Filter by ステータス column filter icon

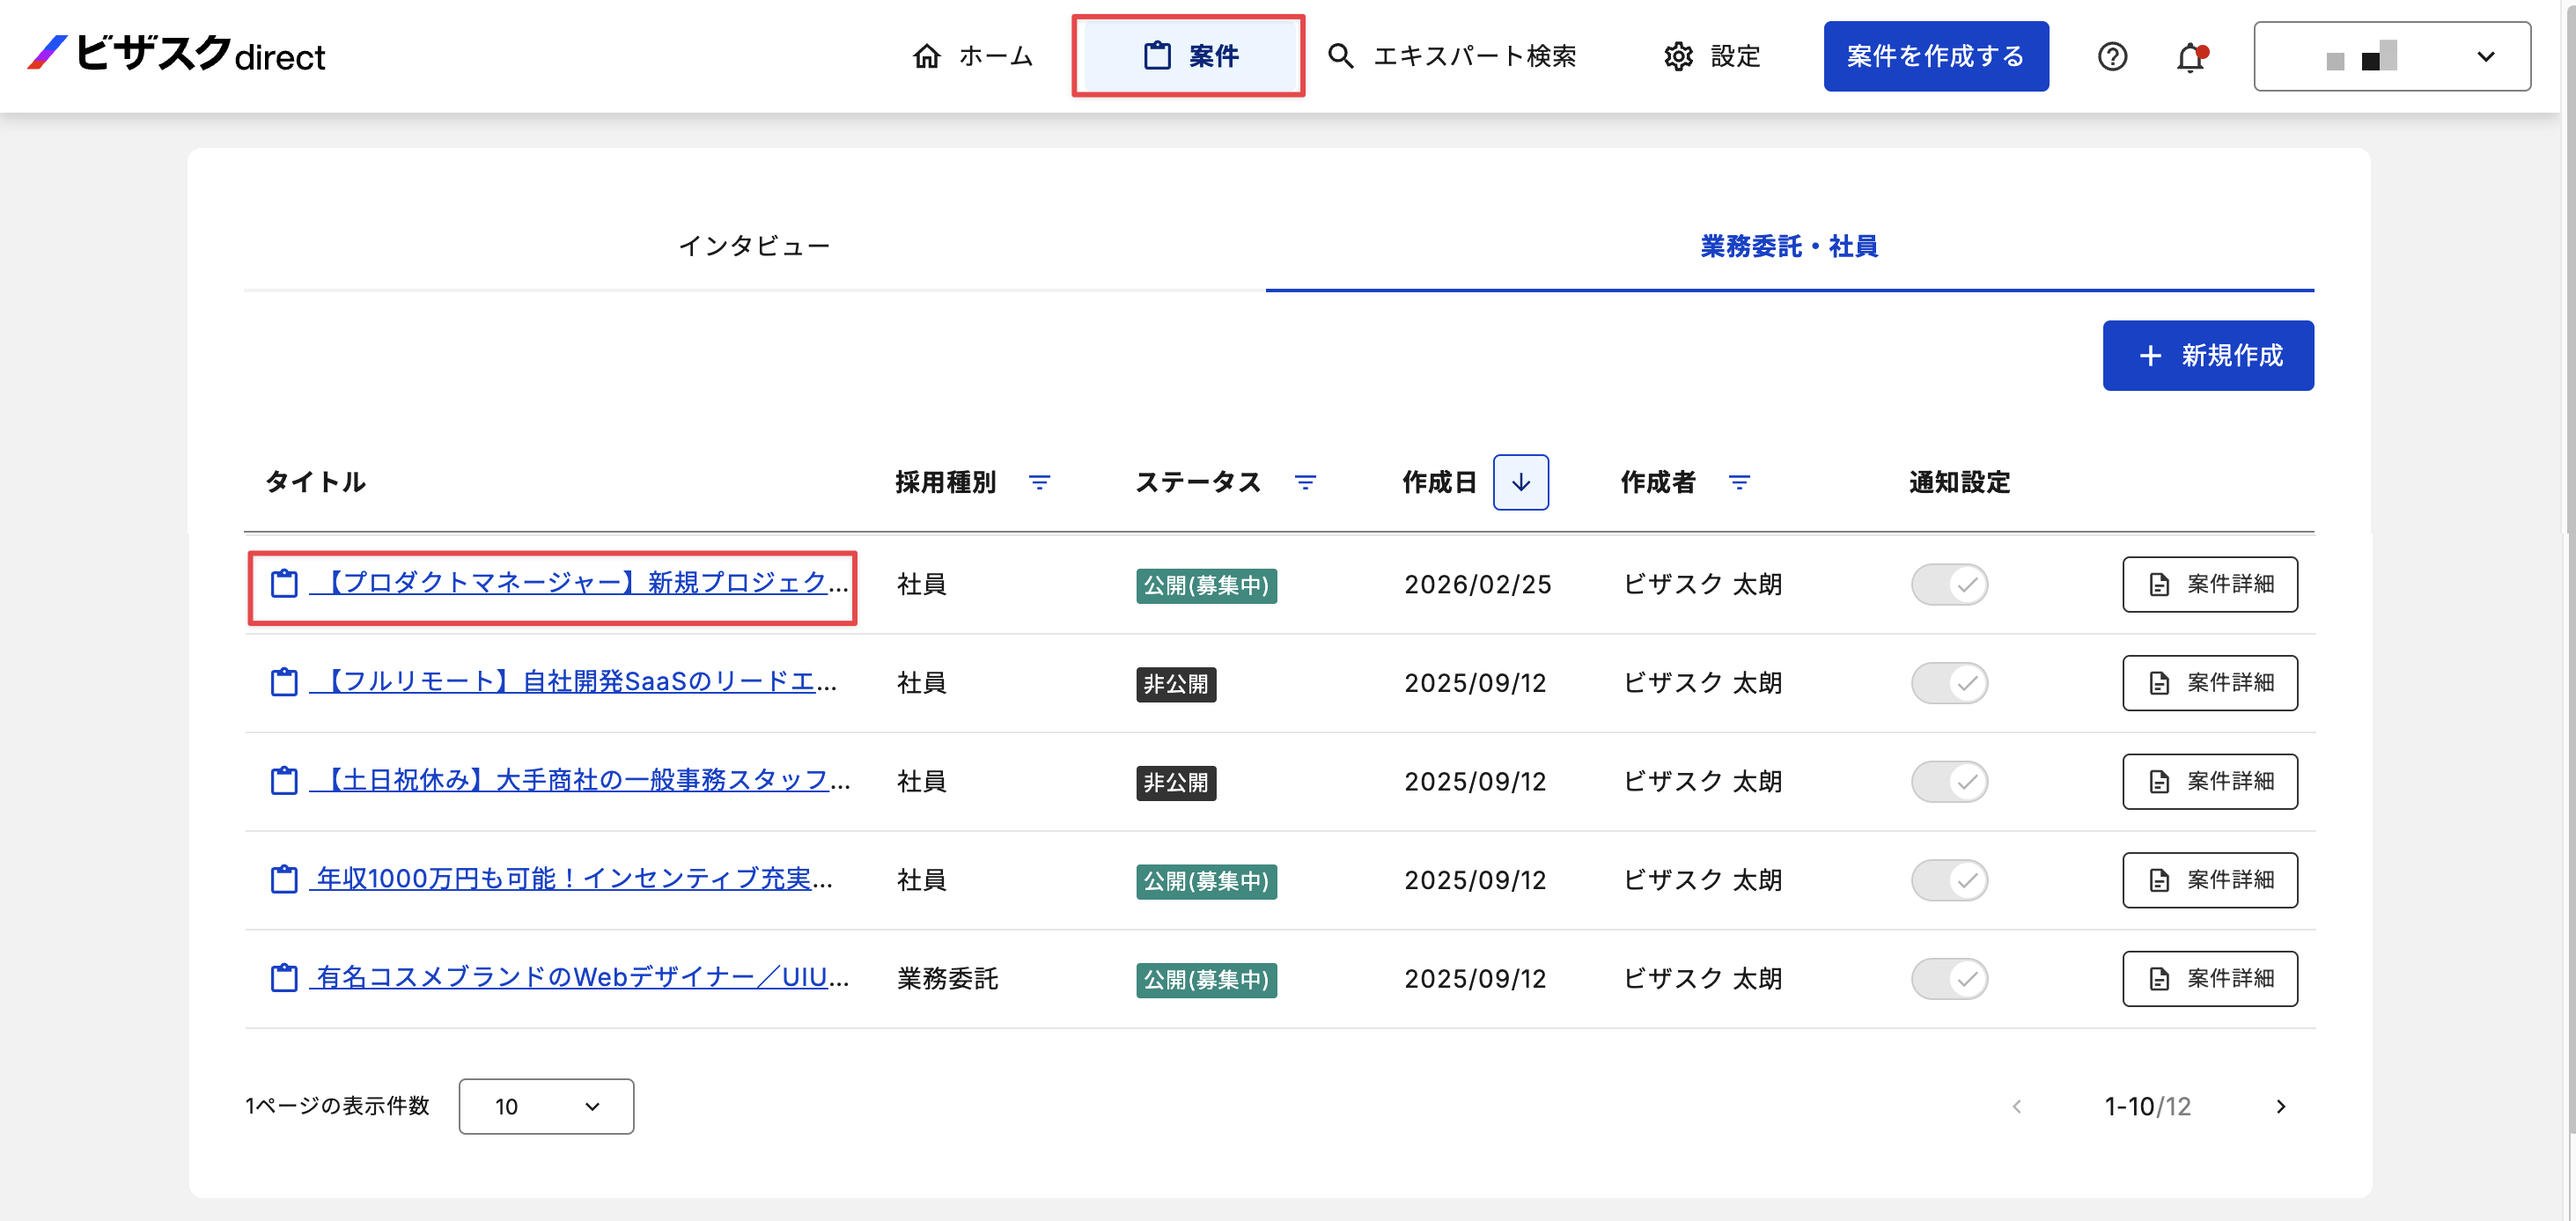click(x=1305, y=483)
